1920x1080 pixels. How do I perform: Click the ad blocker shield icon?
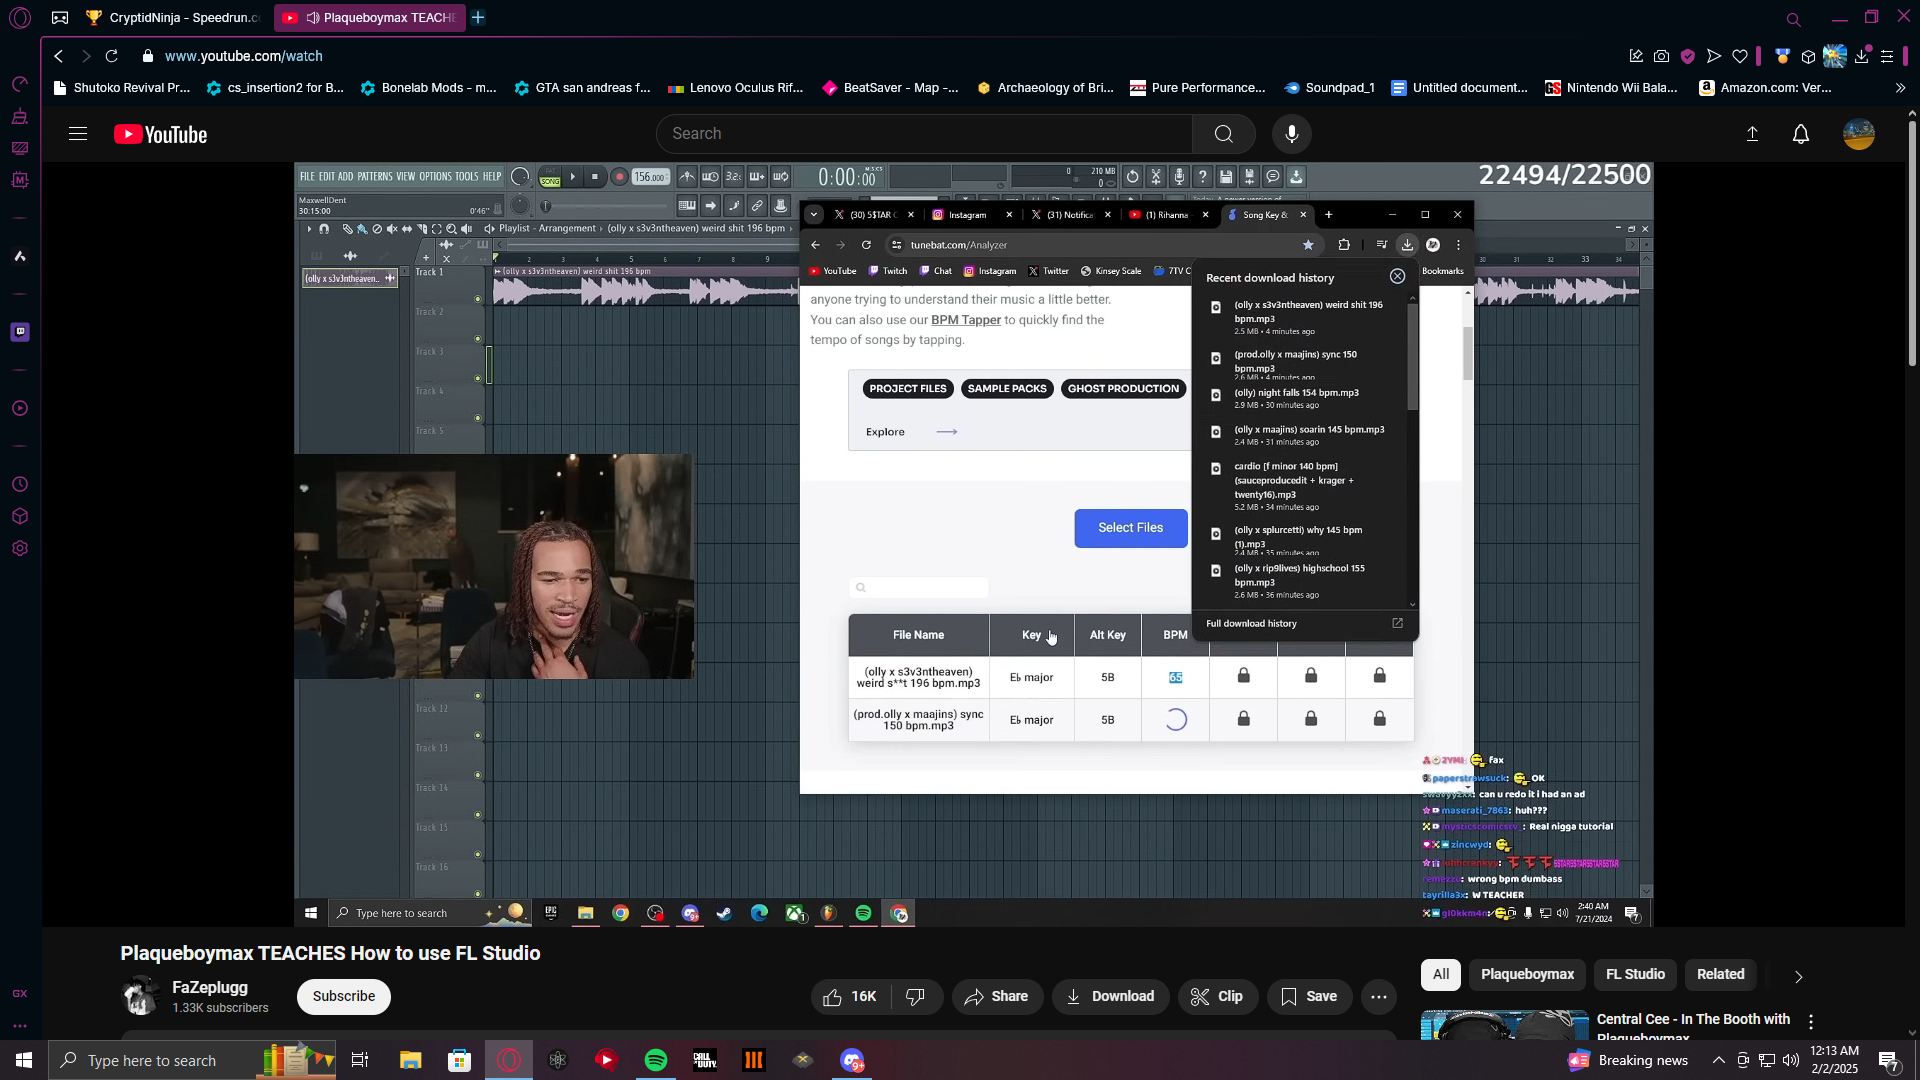pyautogui.click(x=1688, y=57)
